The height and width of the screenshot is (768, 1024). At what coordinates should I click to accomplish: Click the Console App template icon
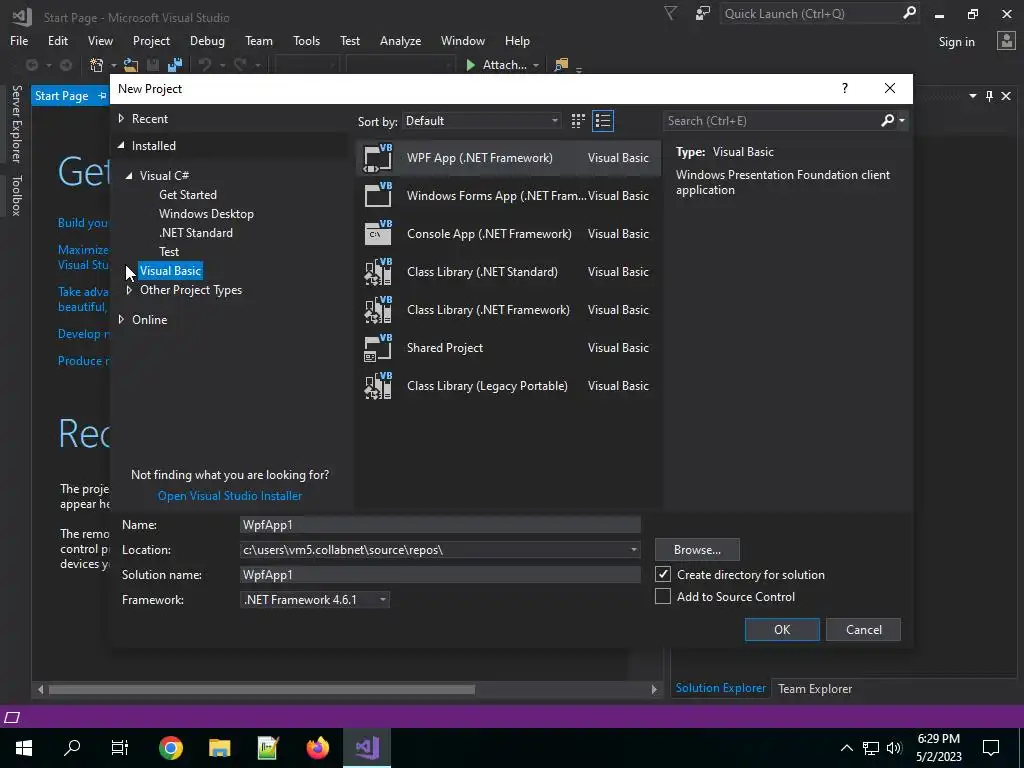click(378, 233)
